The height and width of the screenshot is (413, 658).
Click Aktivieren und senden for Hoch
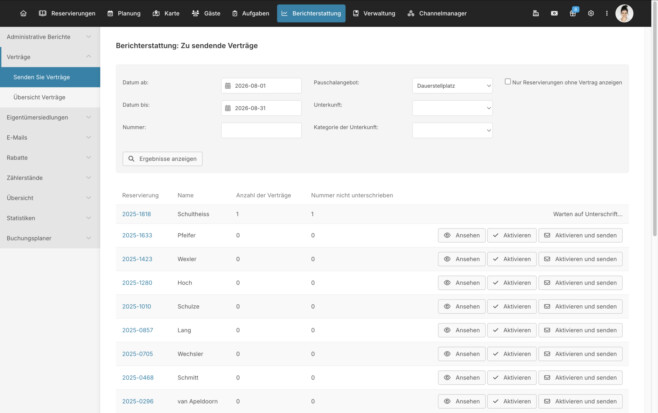coord(580,283)
